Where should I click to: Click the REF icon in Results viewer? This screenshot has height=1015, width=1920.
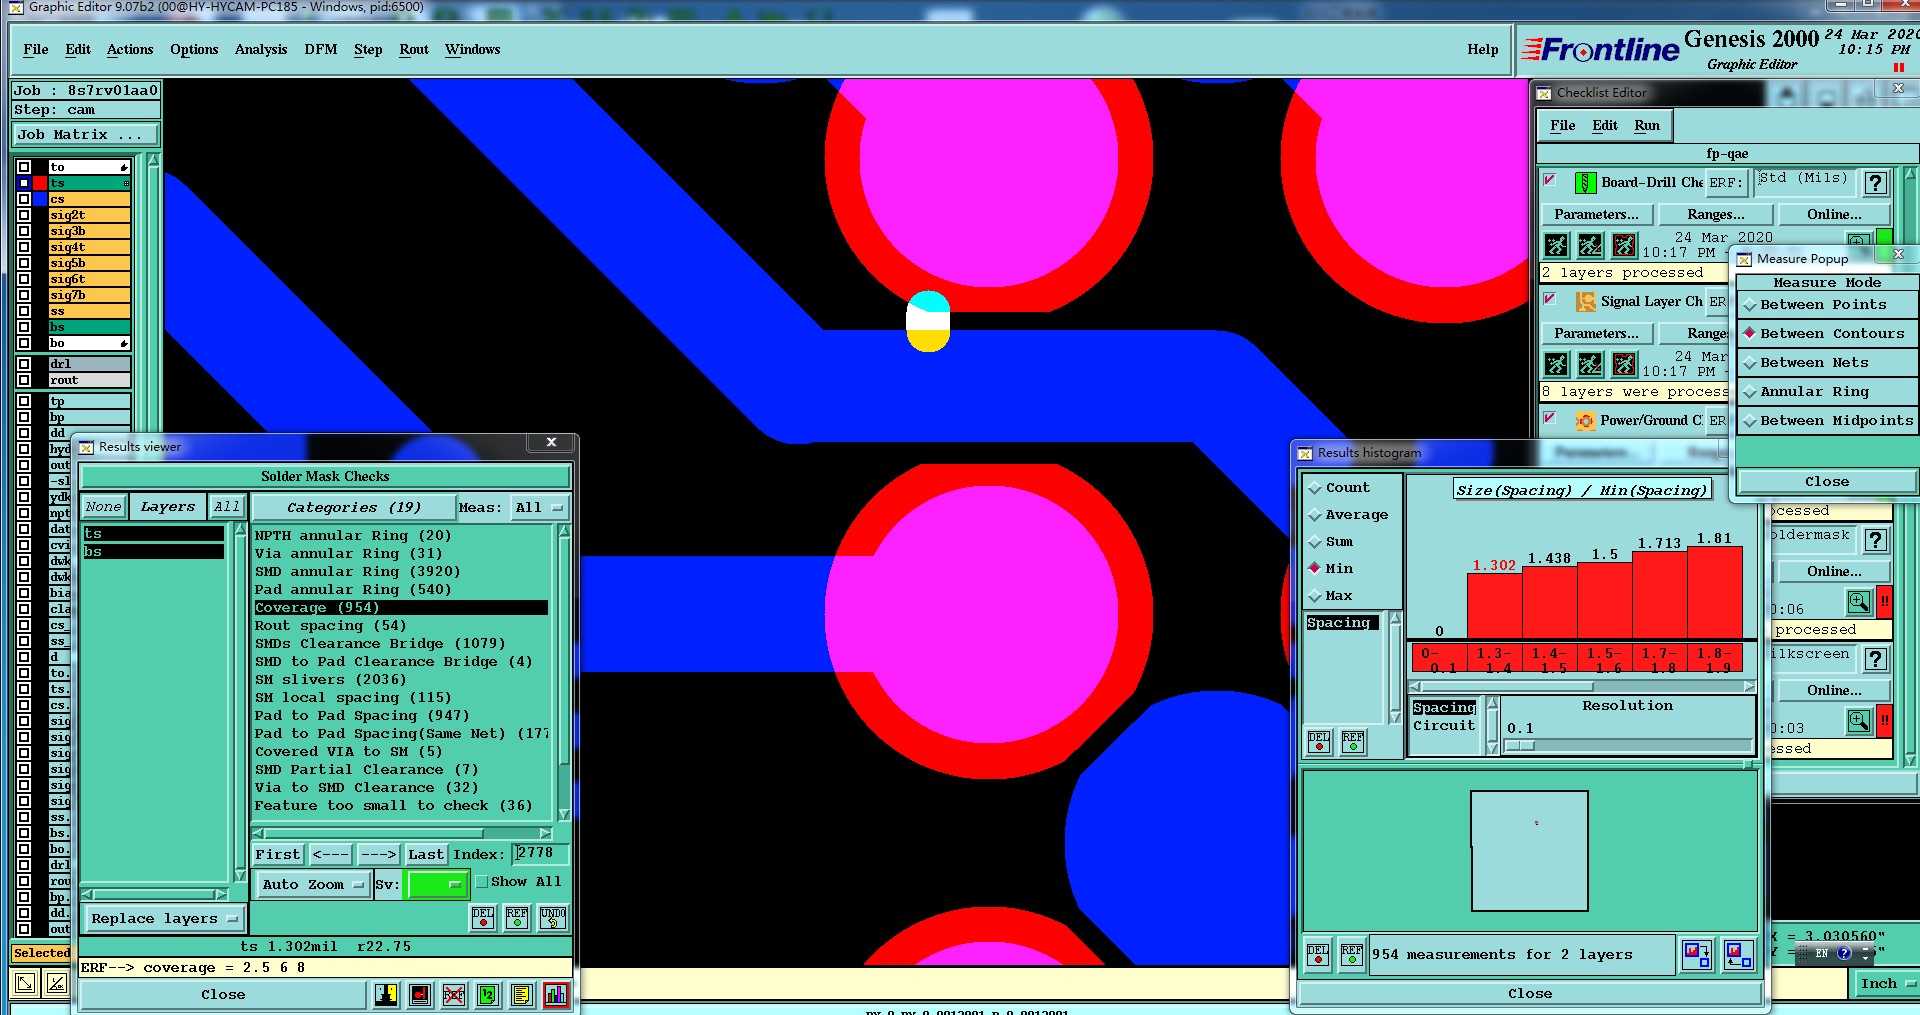tap(517, 917)
